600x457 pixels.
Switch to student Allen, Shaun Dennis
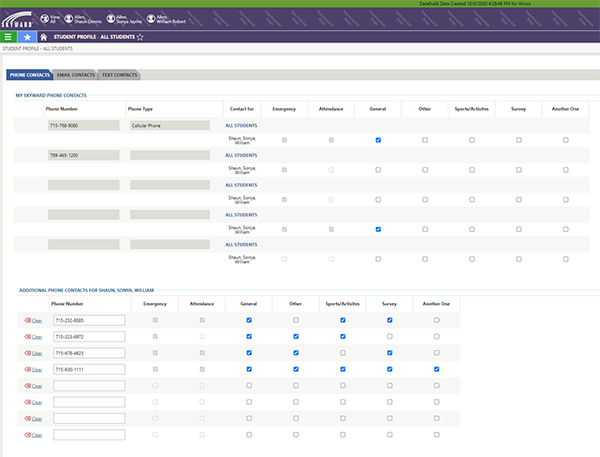[x=83, y=19]
